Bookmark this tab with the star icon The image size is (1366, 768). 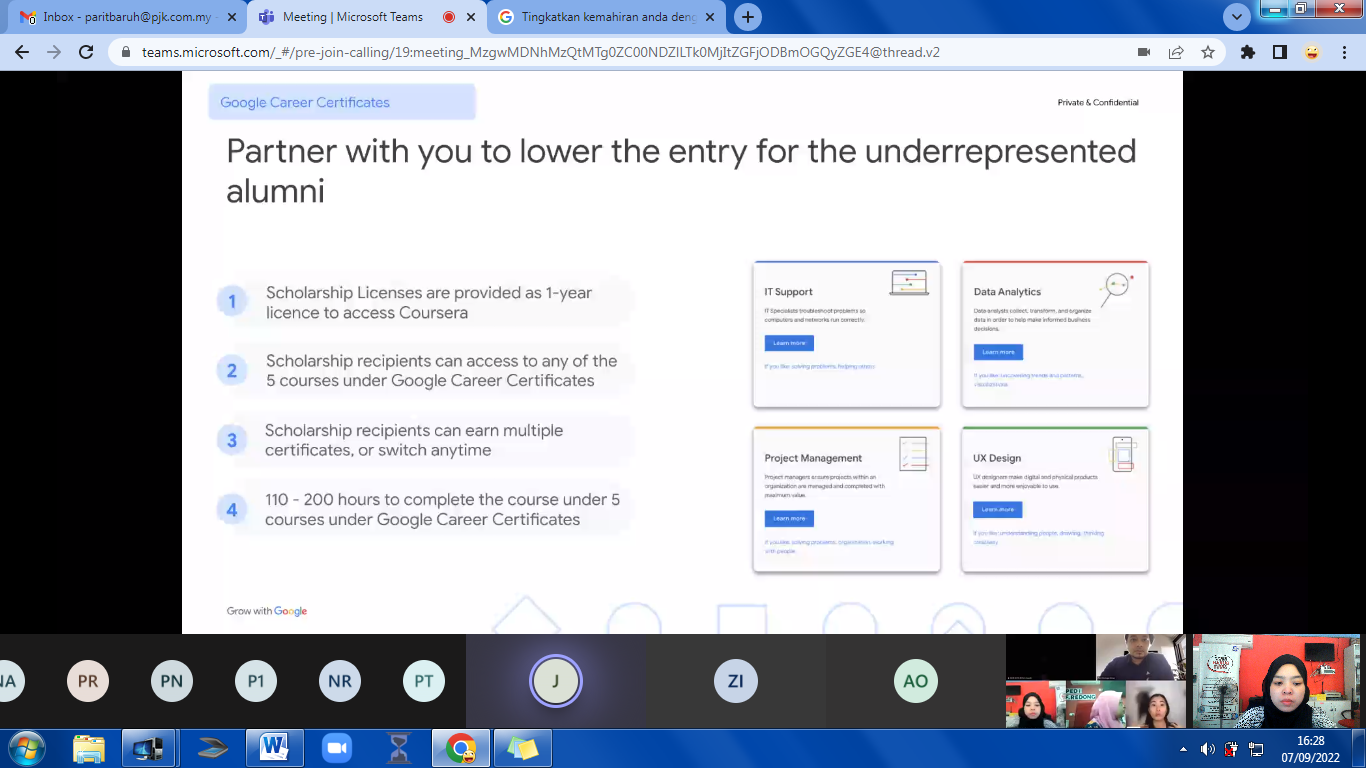click(x=1208, y=52)
